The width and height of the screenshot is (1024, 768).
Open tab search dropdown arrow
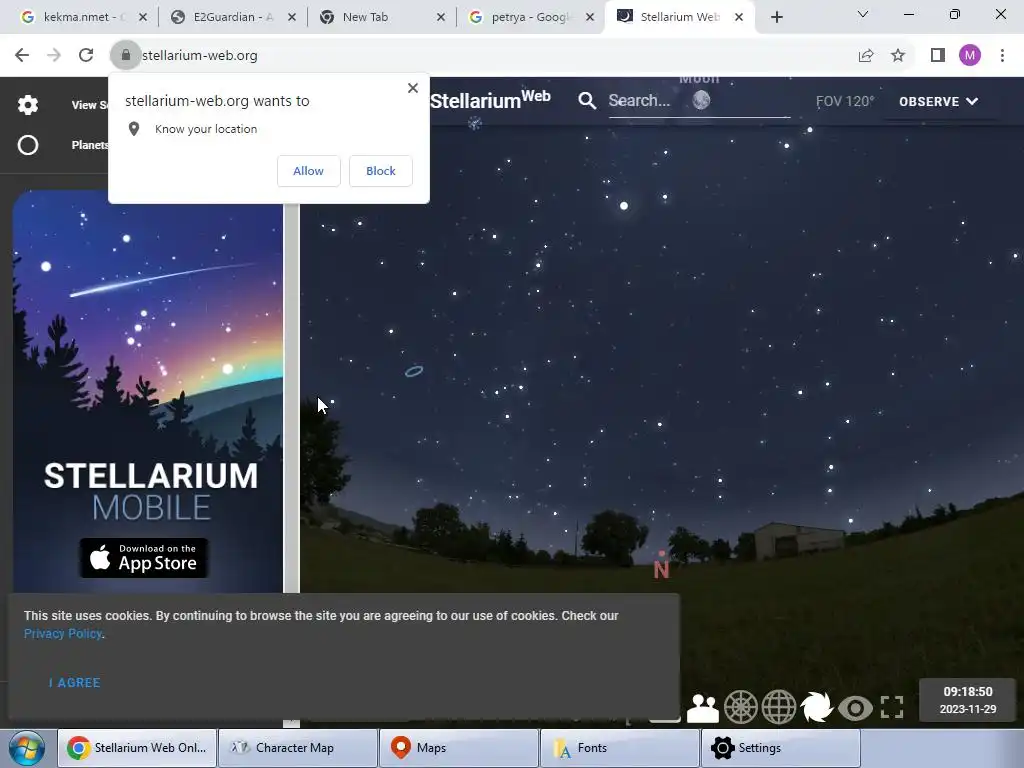863,14
